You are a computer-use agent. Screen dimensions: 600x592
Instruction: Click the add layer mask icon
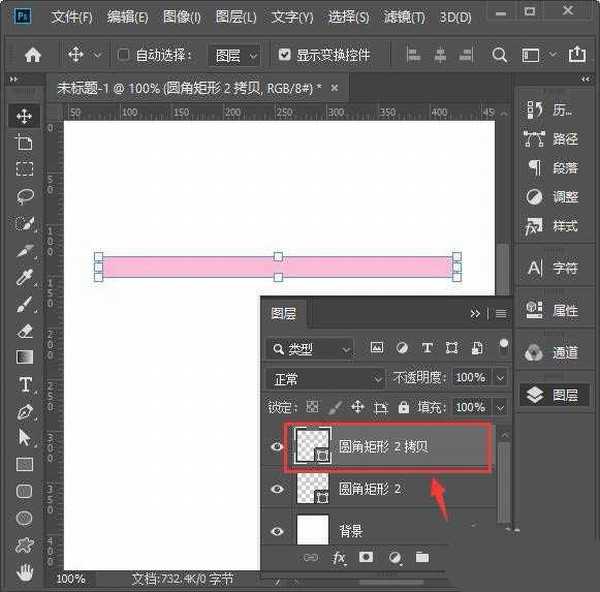(x=366, y=557)
